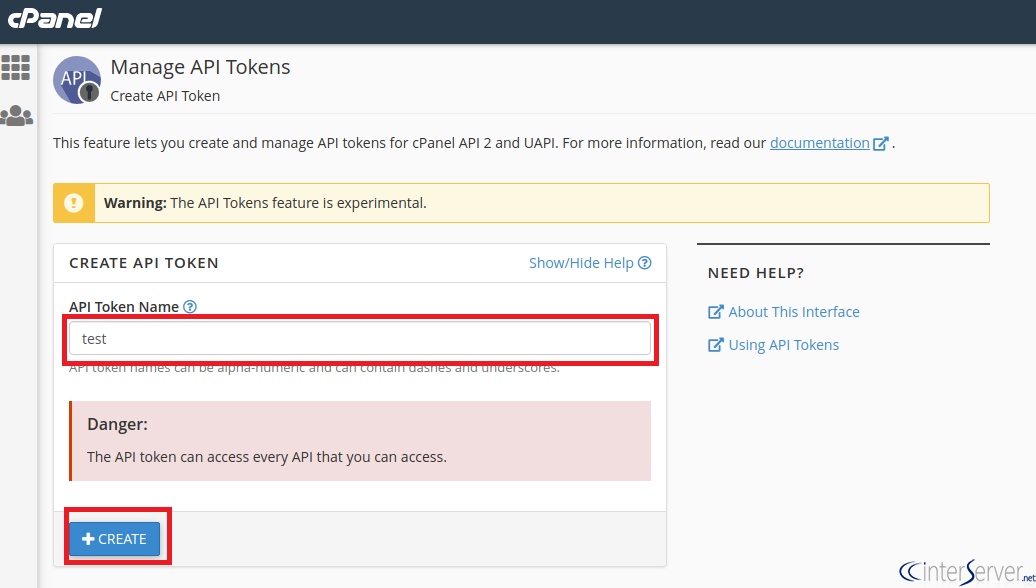This screenshot has width=1036, height=588.
Task: Click the warning exclamation icon
Action: pyautogui.click(x=74, y=203)
